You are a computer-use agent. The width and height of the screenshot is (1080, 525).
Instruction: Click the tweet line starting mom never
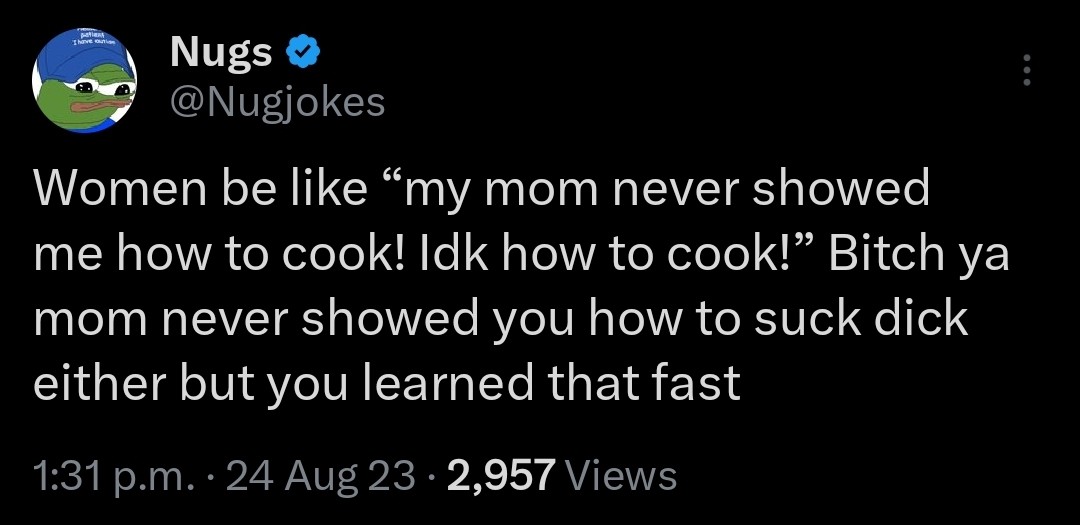[500, 319]
